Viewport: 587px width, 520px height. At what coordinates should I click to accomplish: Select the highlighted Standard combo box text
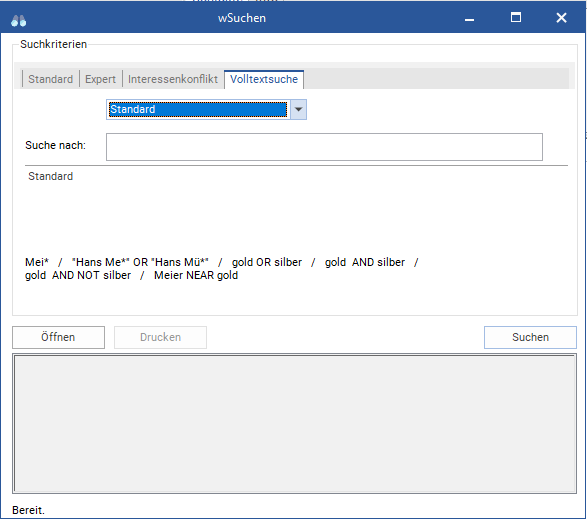coord(198,109)
